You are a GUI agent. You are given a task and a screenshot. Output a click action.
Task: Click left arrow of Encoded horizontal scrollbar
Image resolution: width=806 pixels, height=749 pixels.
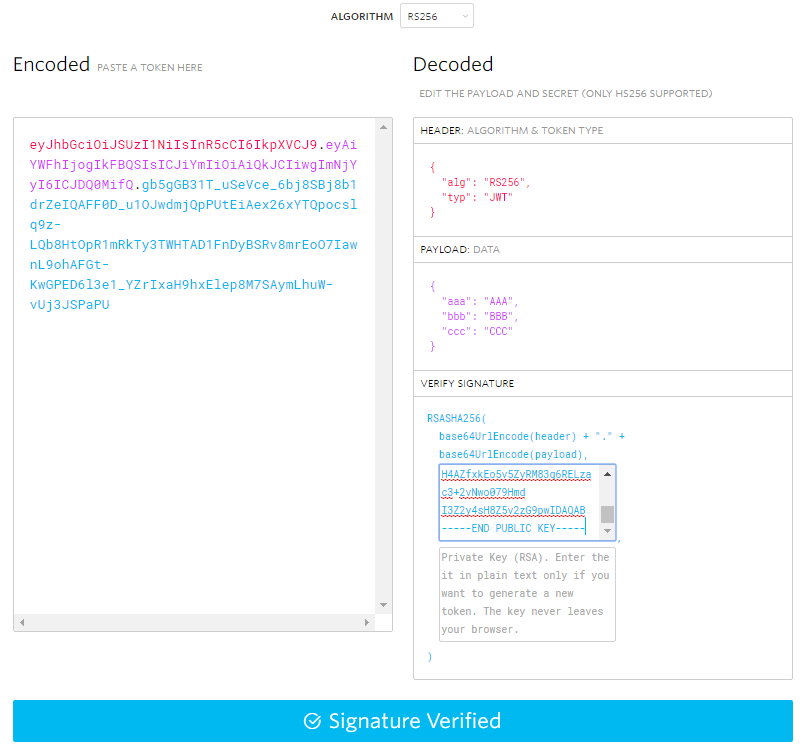(x=21, y=623)
